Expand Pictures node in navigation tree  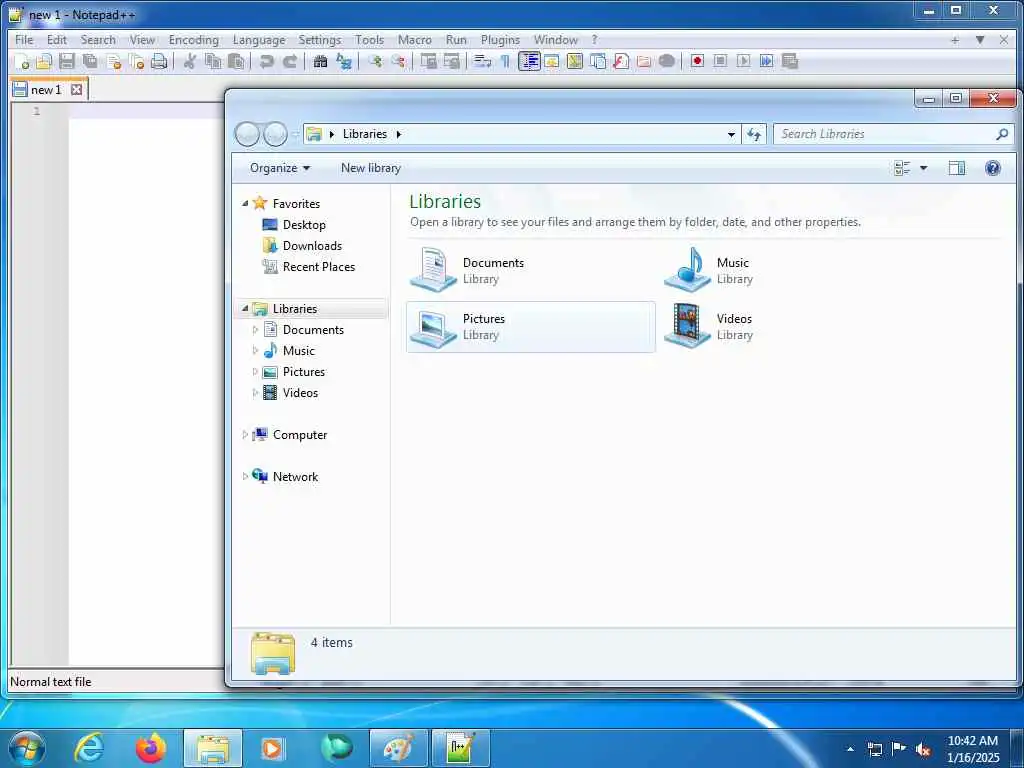coord(255,372)
